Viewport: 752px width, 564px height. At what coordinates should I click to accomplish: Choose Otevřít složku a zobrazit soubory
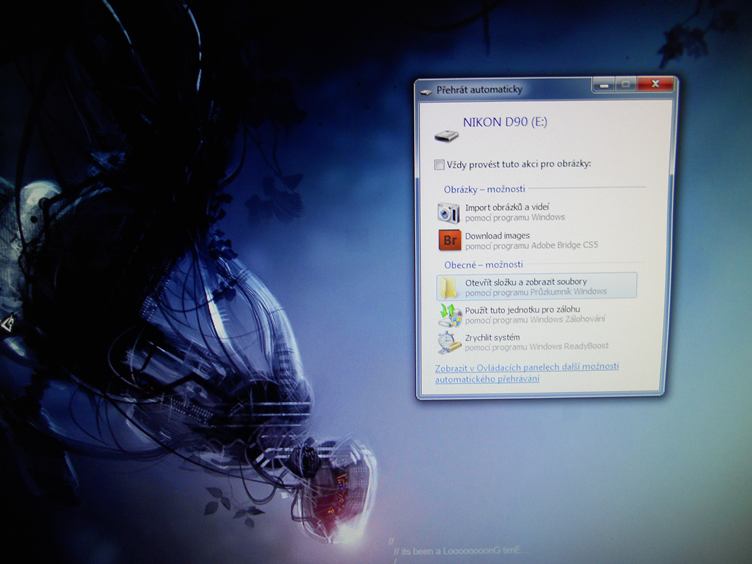pos(536,286)
